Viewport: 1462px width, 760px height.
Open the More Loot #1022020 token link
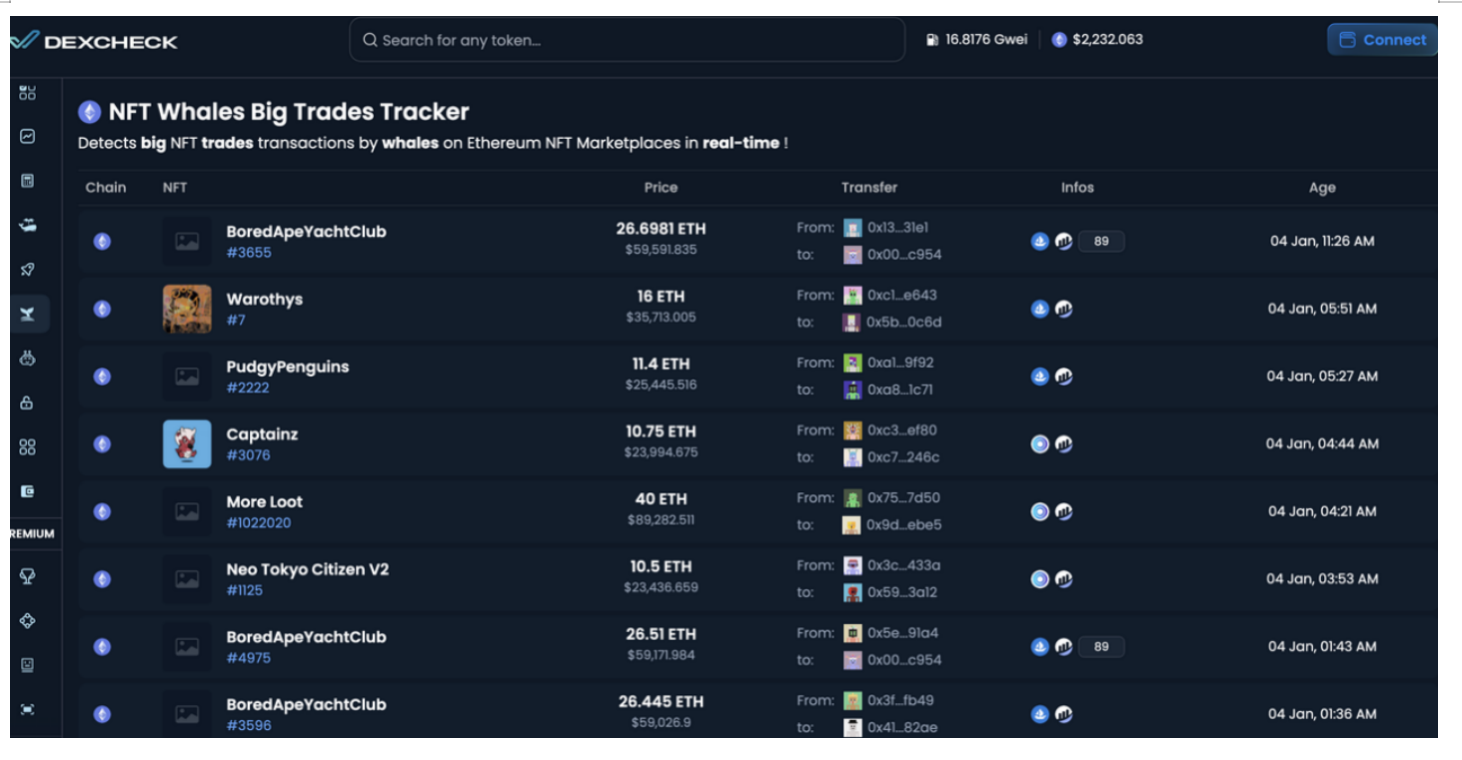(x=259, y=523)
